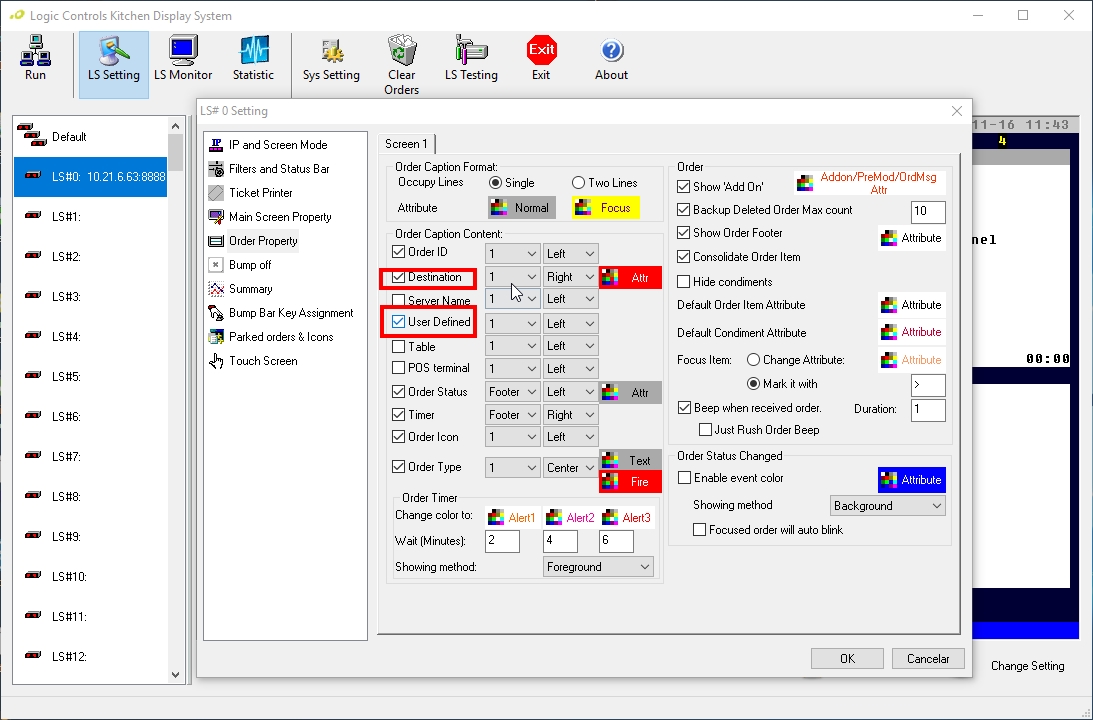This screenshot has height=720, width=1093.
Task: Open Order Icon alignment dropdown
Action: point(570,437)
